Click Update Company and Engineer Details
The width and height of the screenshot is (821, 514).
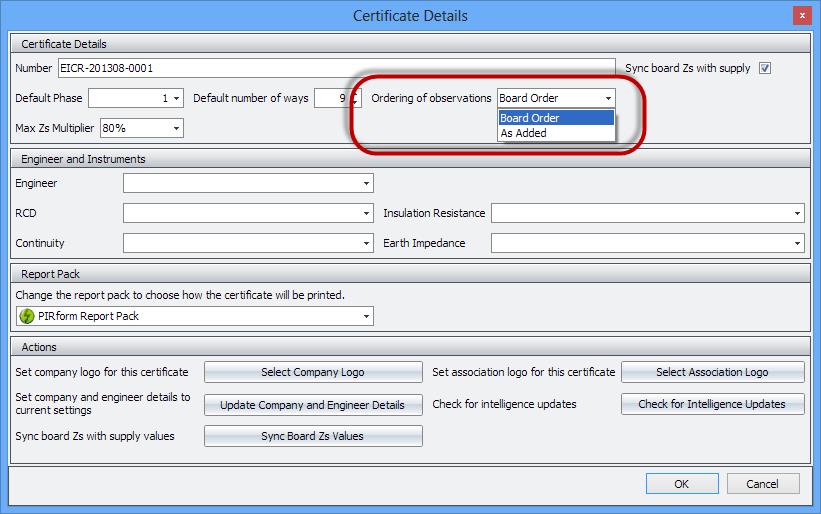[313, 405]
